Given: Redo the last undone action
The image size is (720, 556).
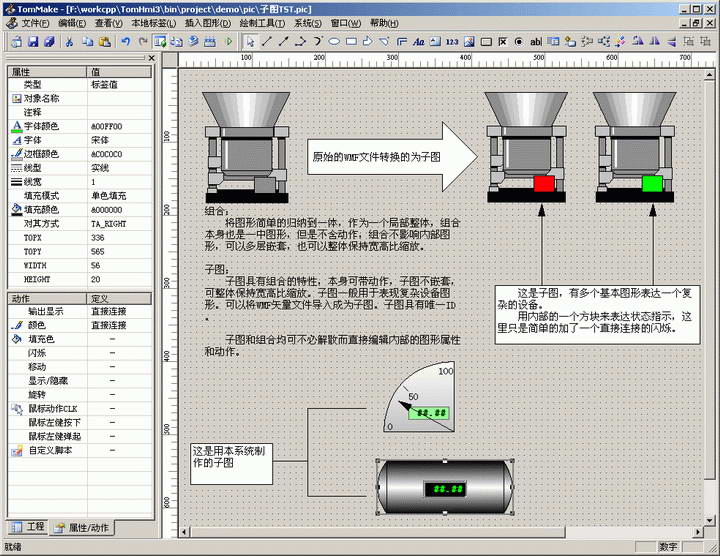Looking at the screenshot, I should [x=143, y=42].
